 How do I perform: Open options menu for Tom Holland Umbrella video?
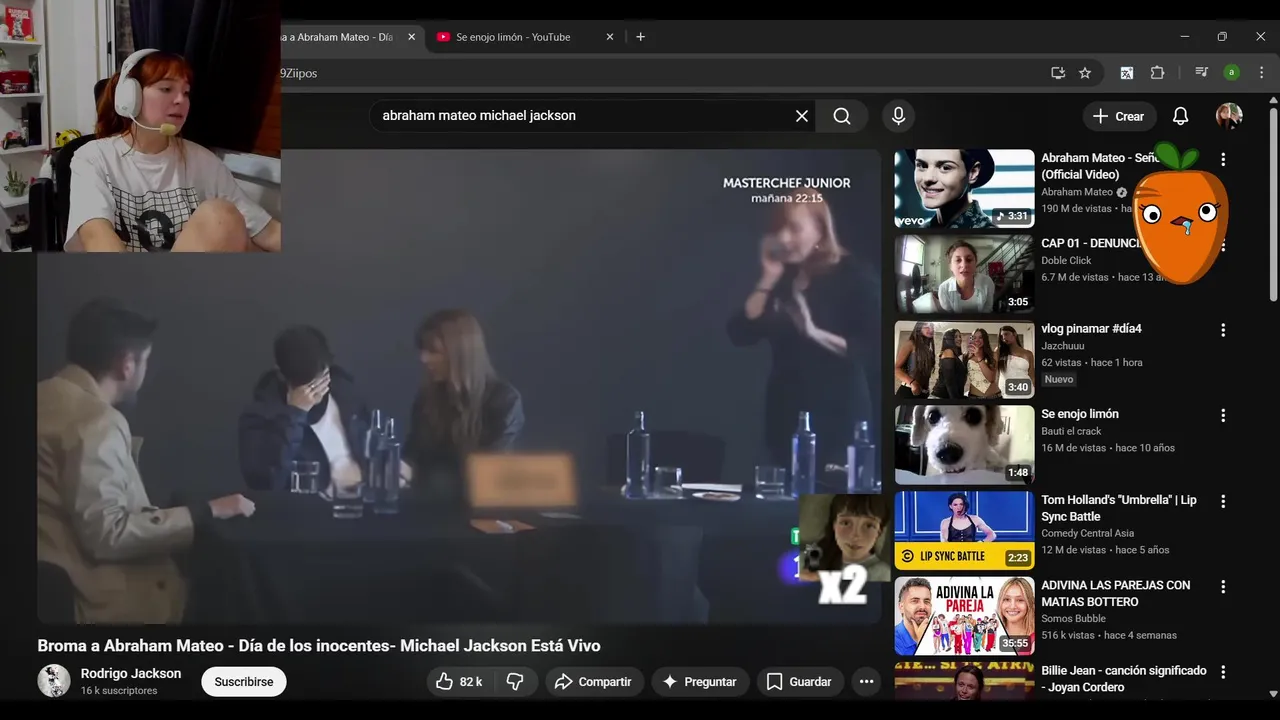[1222, 501]
